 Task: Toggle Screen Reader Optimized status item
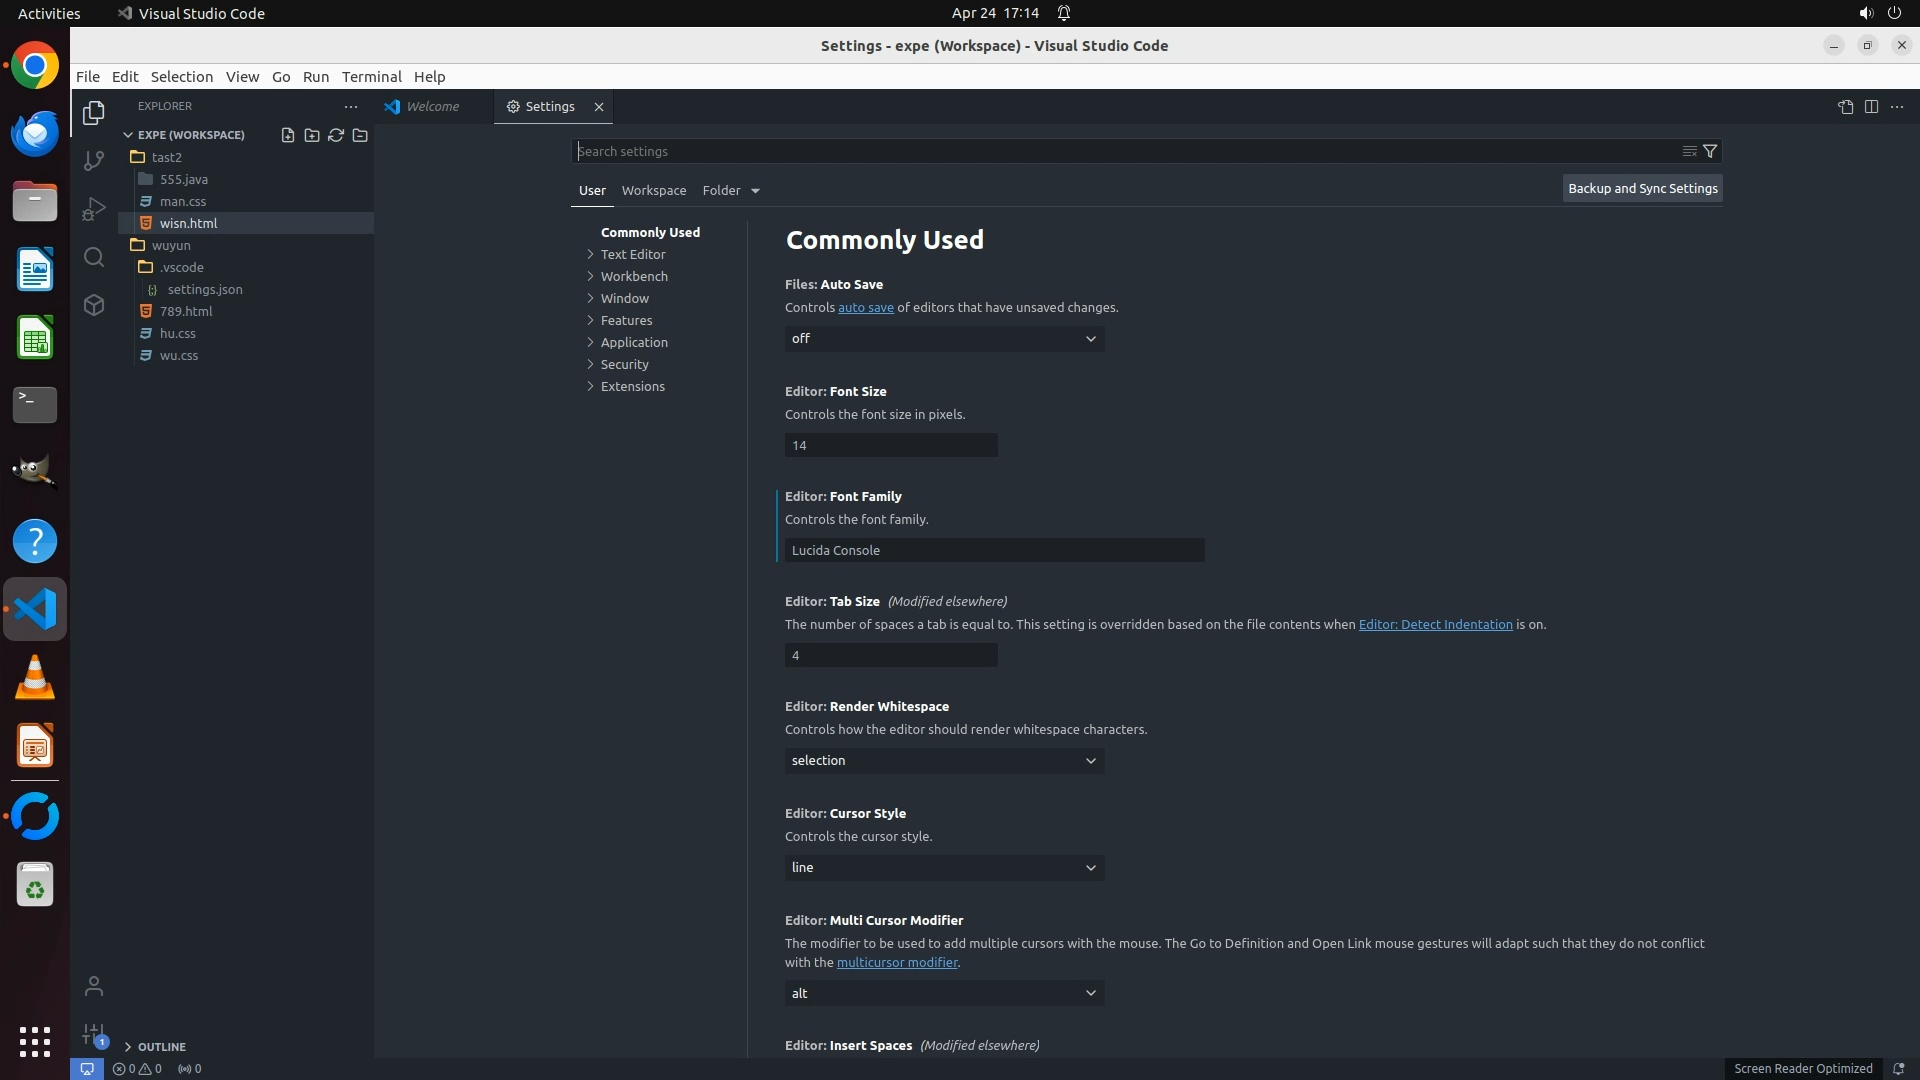pos(1802,1068)
